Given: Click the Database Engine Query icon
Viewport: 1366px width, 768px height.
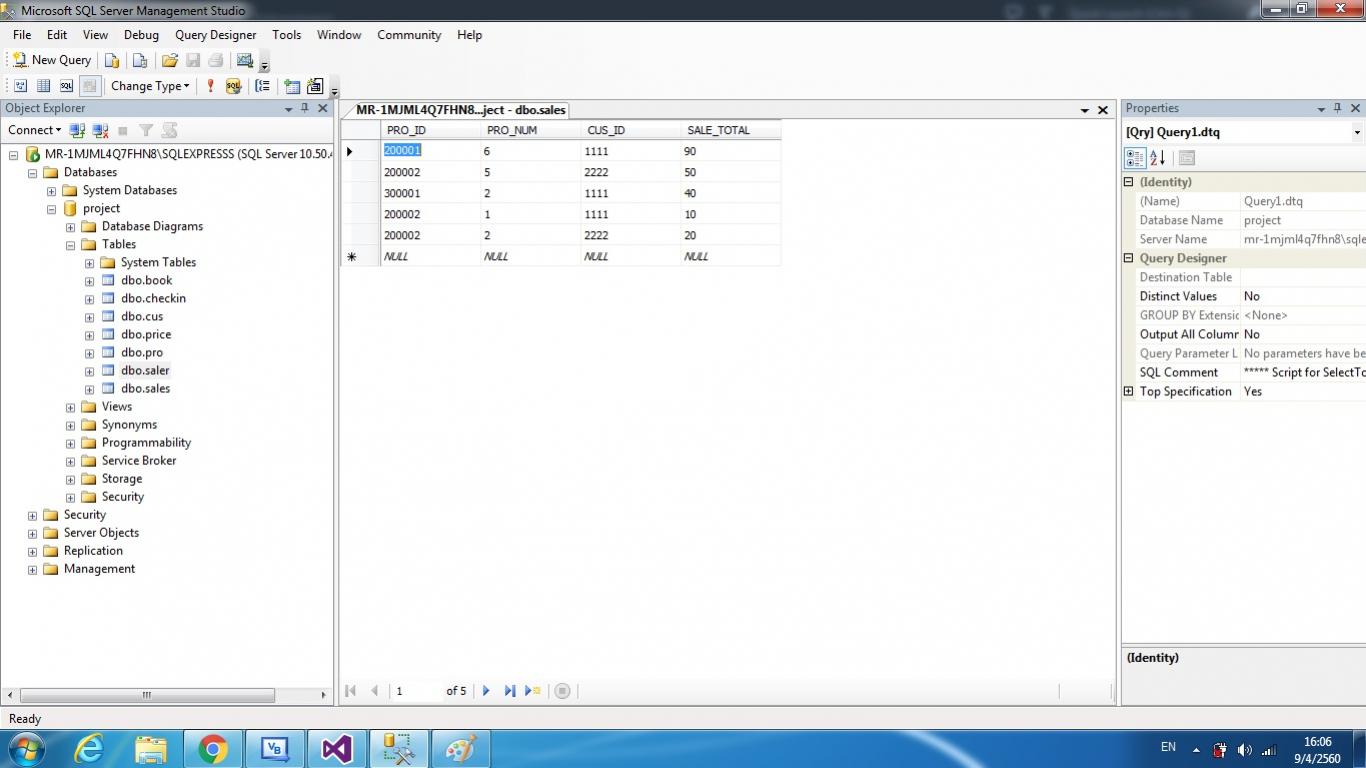Looking at the screenshot, I should tap(112, 60).
